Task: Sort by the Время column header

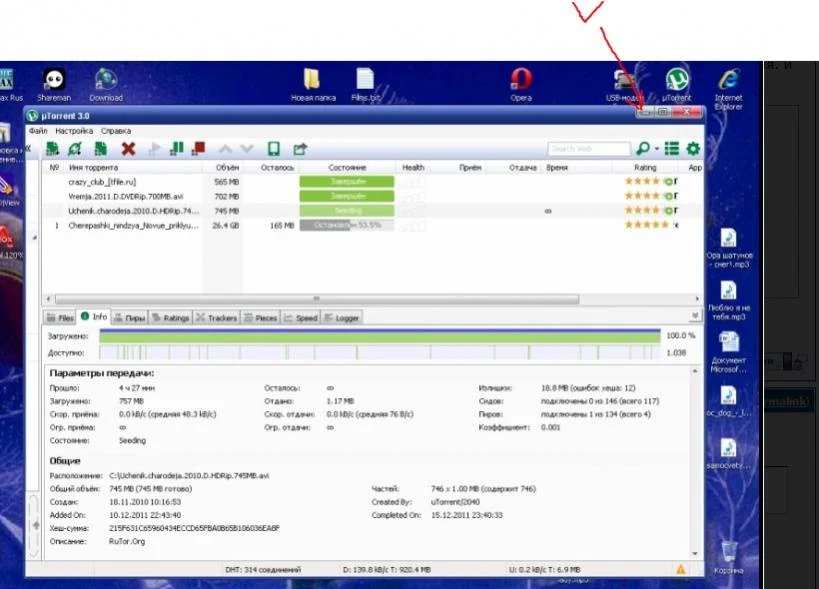Action: click(557, 168)
